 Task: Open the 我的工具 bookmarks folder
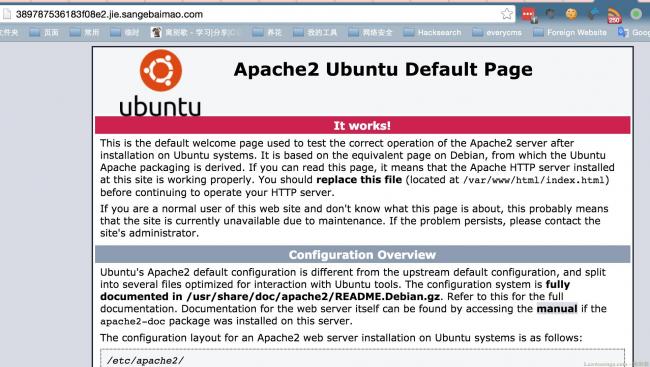tap(315, 32)
